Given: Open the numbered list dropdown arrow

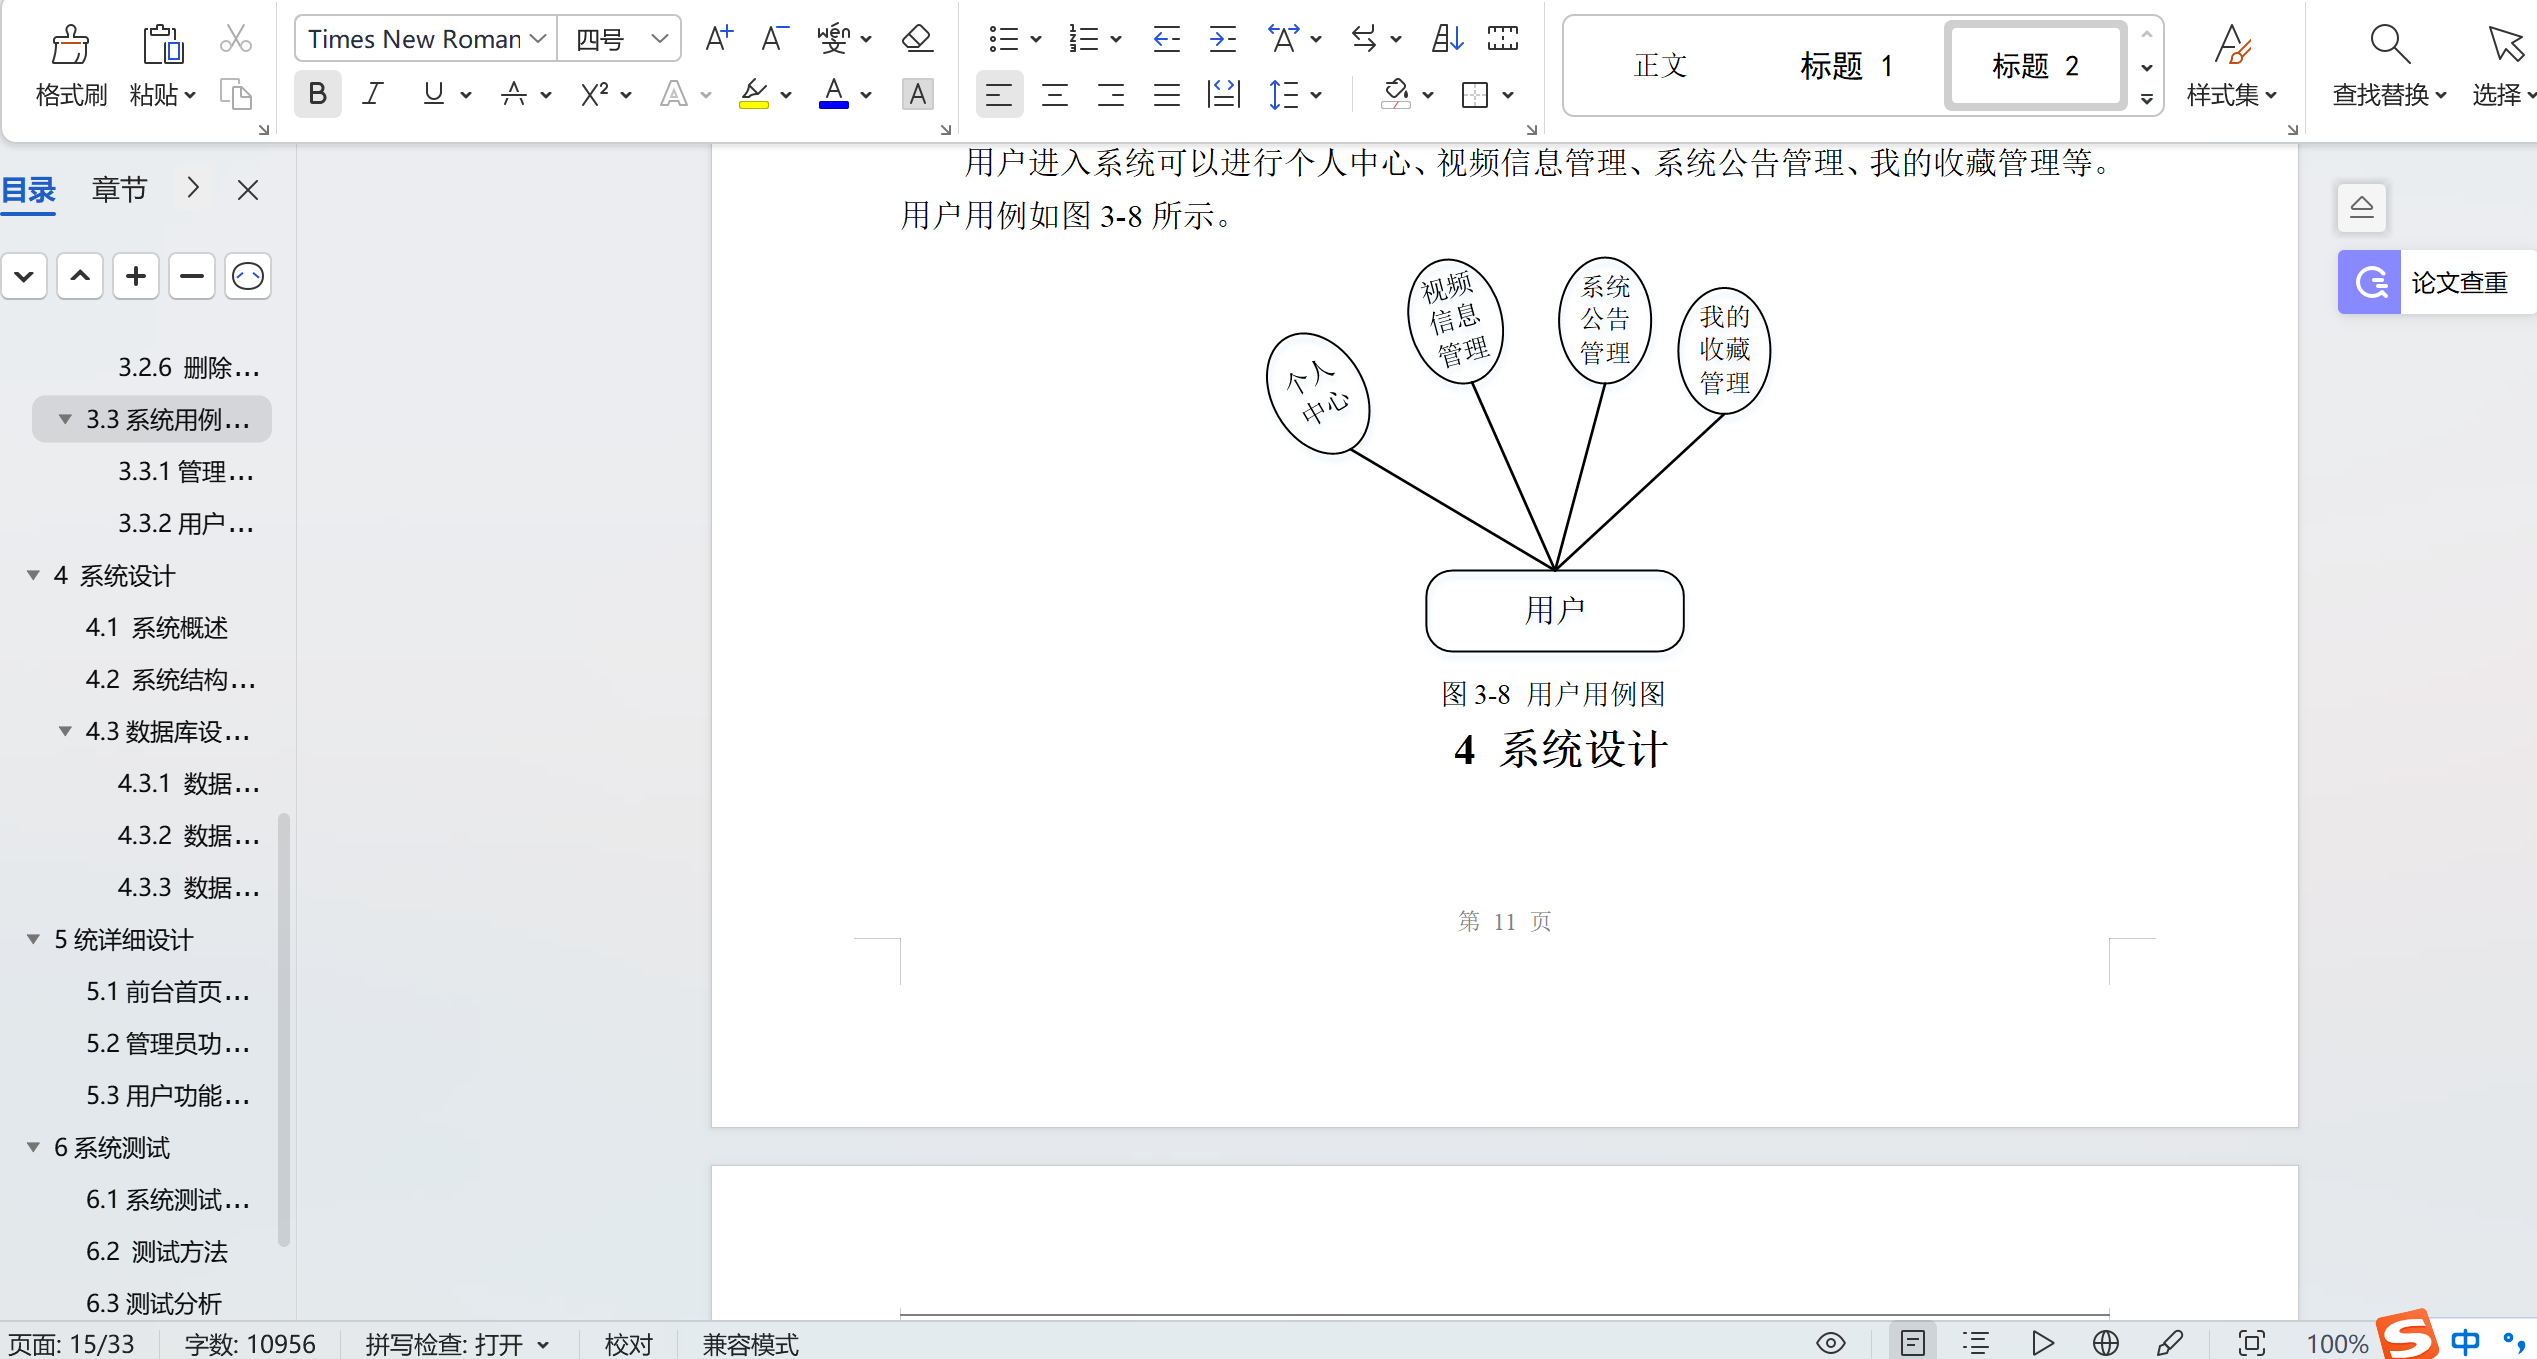Looking at the screenshot, I should click(1116, 39).
